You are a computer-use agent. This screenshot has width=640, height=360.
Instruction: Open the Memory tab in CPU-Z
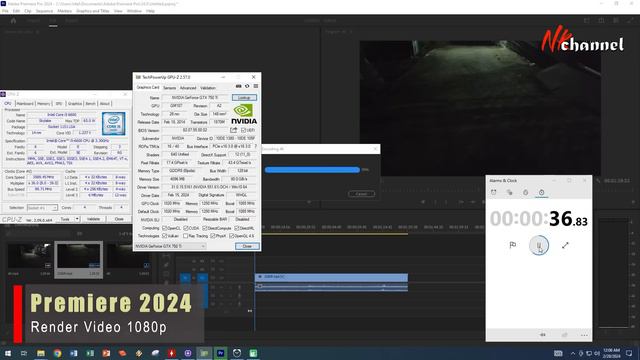pos(44,104)
